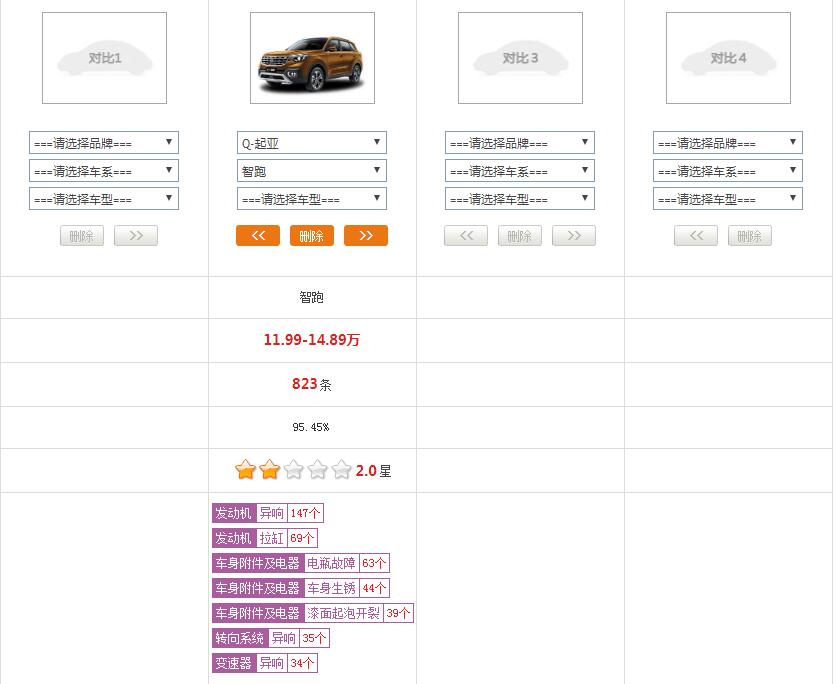Click the 39个 count tag
The height and width of the screenshot is (684, 836).
(398, 613)
